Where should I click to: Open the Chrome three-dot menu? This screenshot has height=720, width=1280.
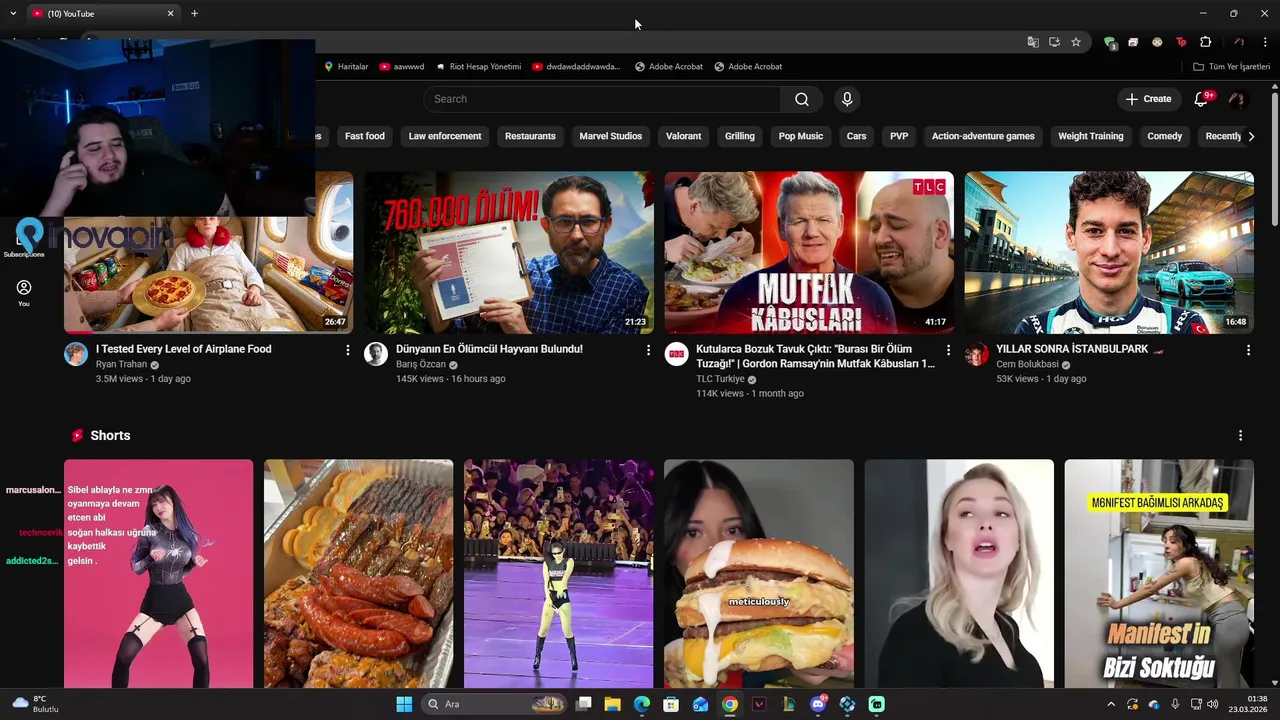[1265, 42]
